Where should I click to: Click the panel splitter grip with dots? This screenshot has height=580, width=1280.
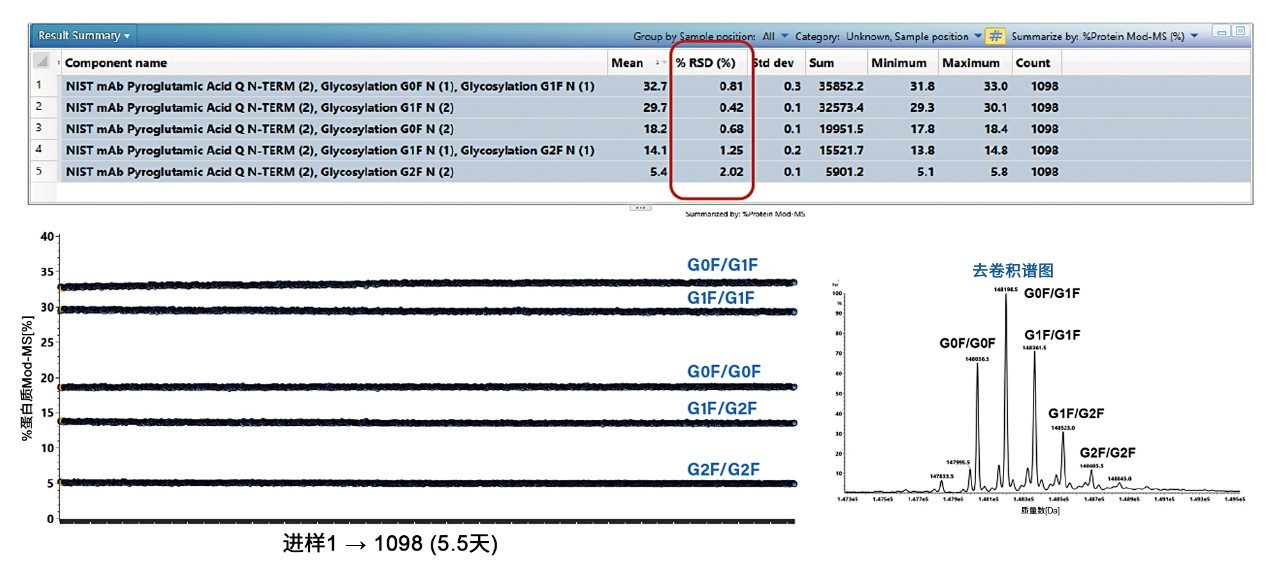(x=640, y=207)
